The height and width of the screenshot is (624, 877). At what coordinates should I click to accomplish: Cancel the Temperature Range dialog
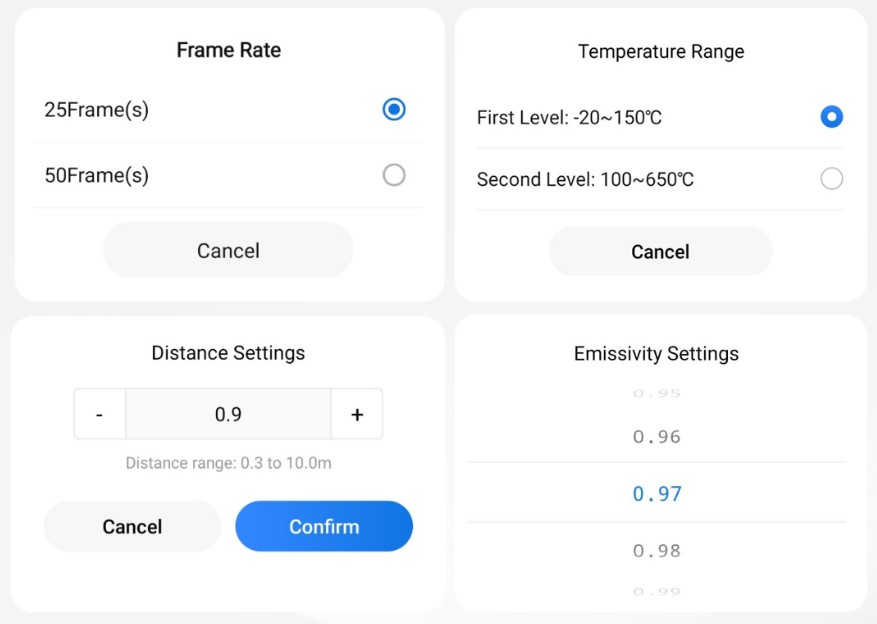click(660, 252)
